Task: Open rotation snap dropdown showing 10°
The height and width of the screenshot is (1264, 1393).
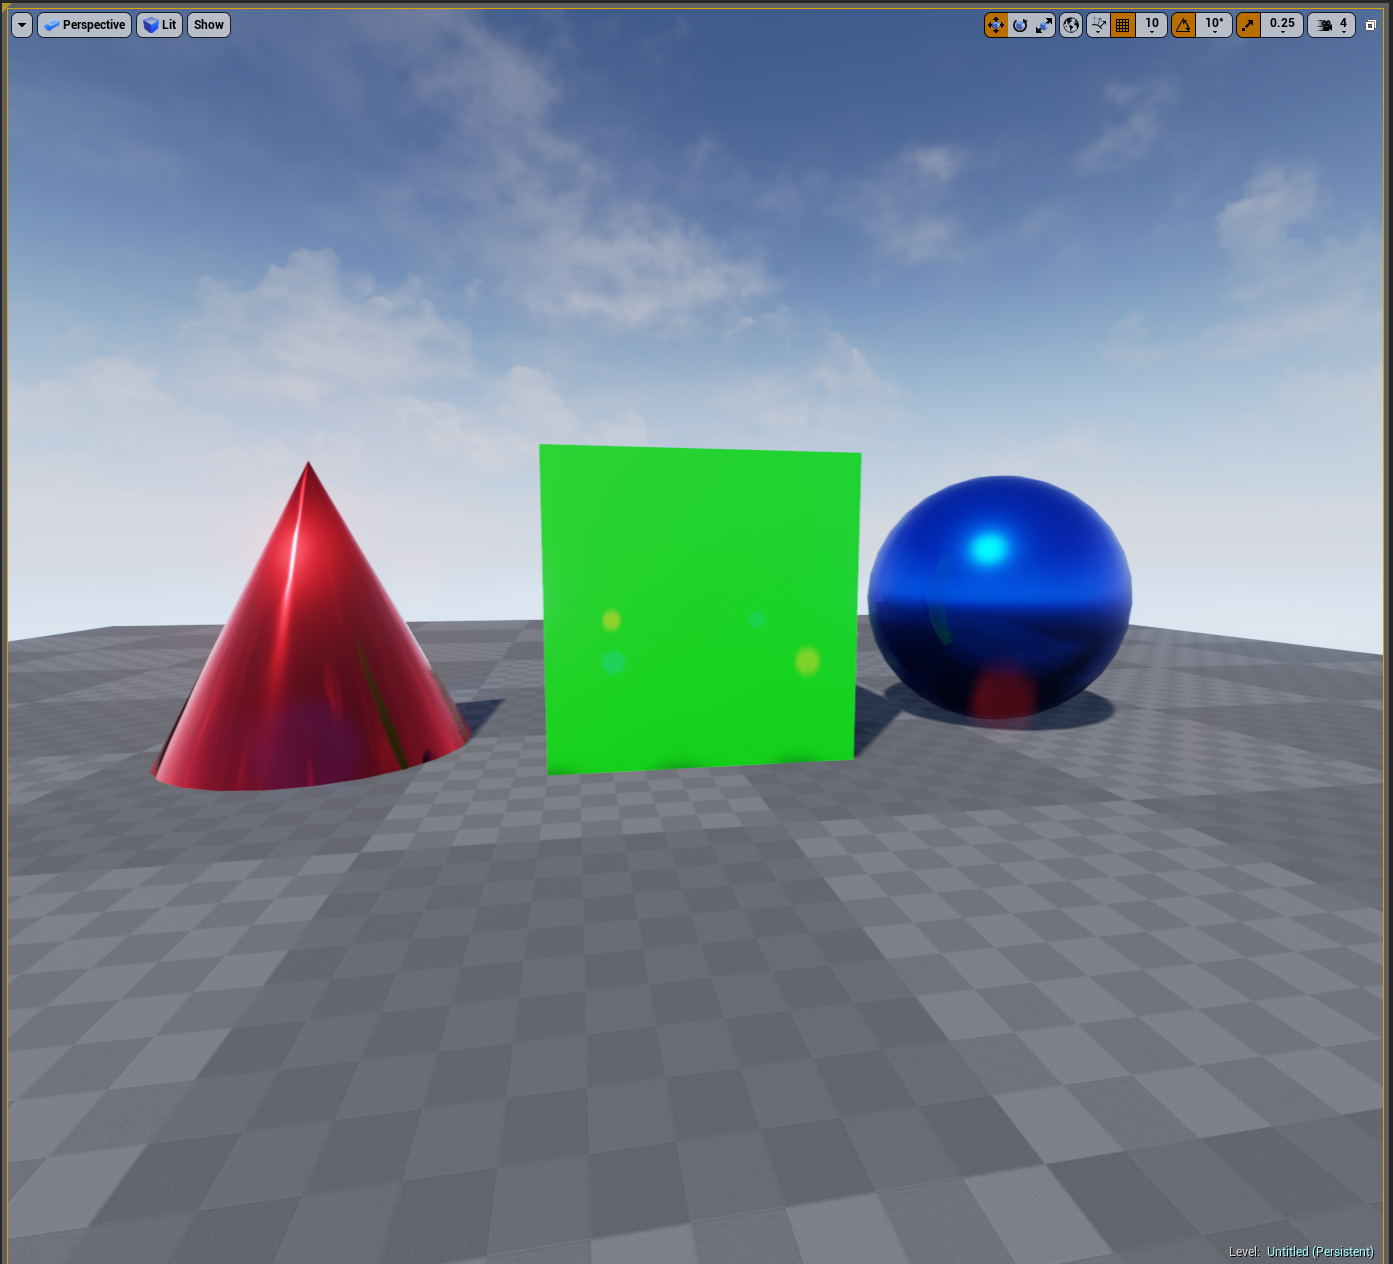Action: tap(1214, 25)
